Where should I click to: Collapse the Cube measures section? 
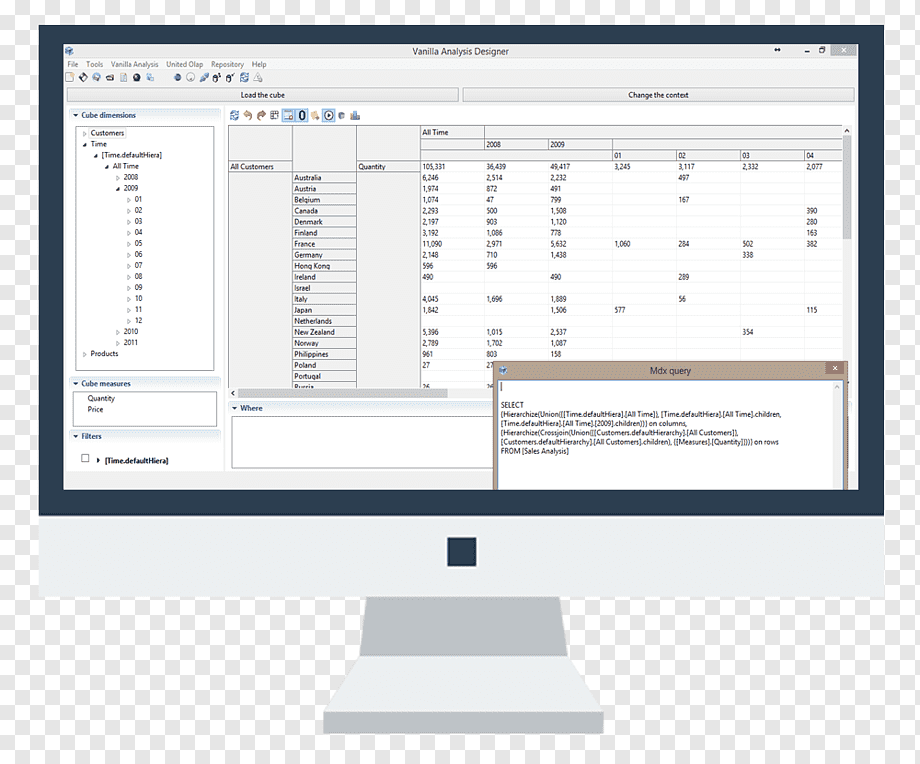pyautogui.click(x=76, y=383)
